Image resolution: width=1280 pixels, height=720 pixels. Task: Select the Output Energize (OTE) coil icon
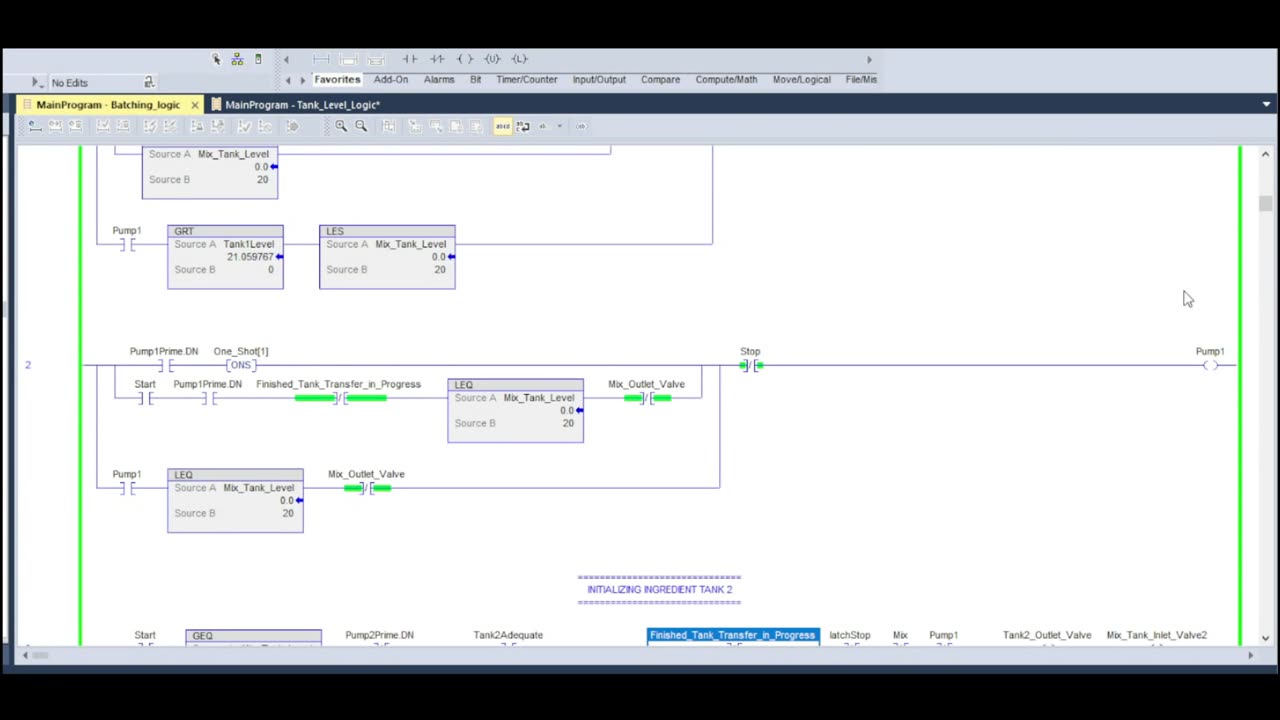(465, 59)
